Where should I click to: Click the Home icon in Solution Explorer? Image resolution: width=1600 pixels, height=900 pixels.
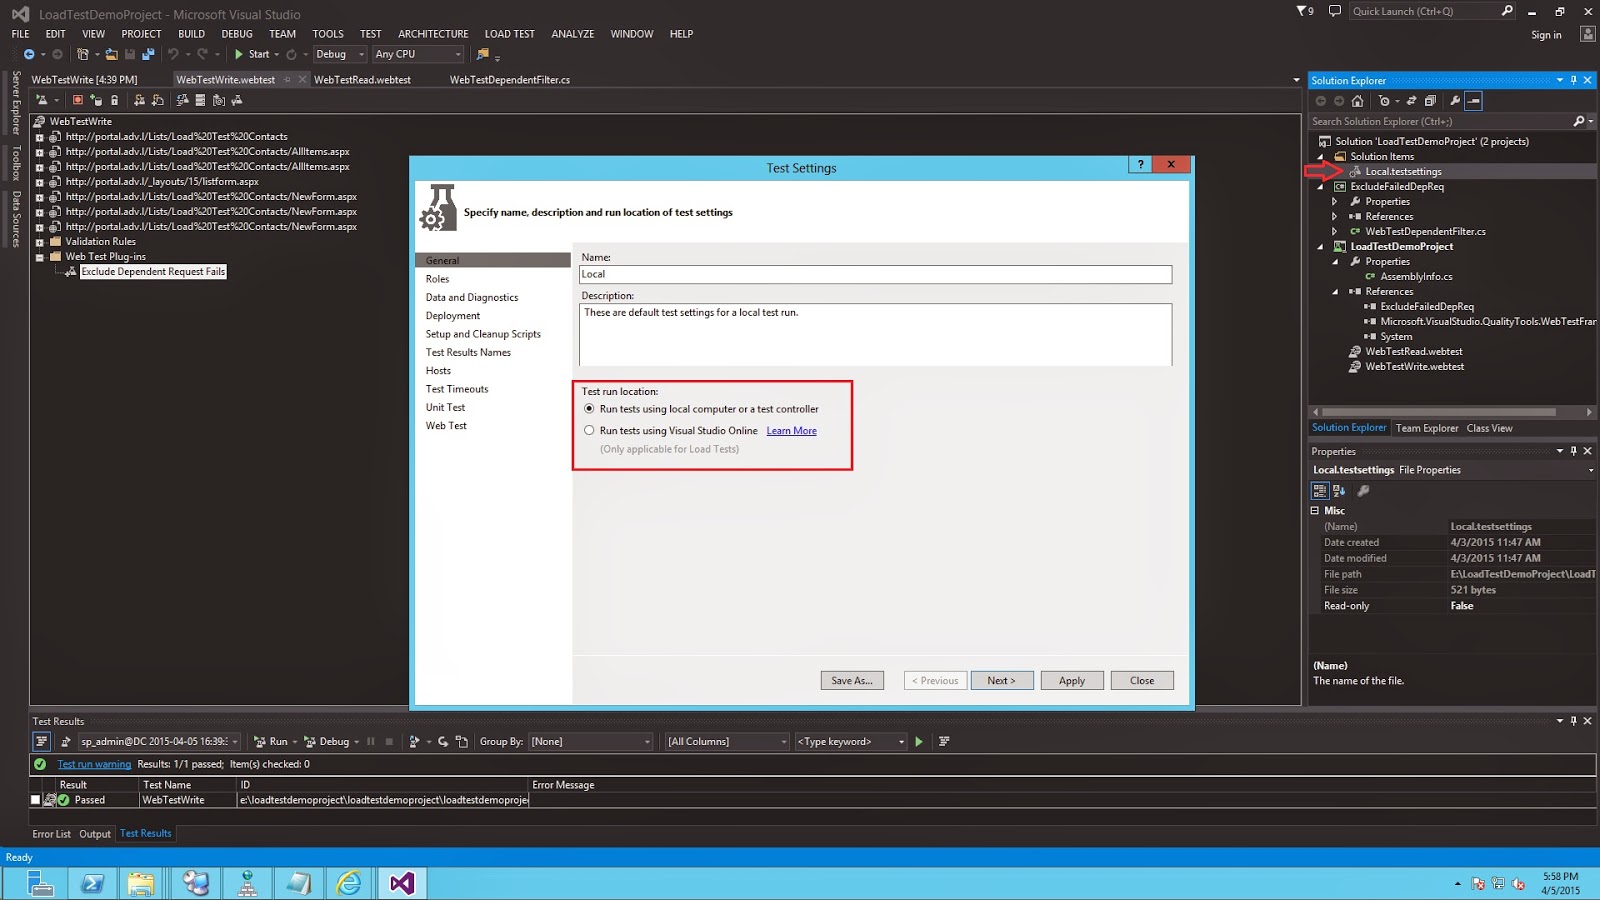pyautogui.click(x=1357, y=101)
